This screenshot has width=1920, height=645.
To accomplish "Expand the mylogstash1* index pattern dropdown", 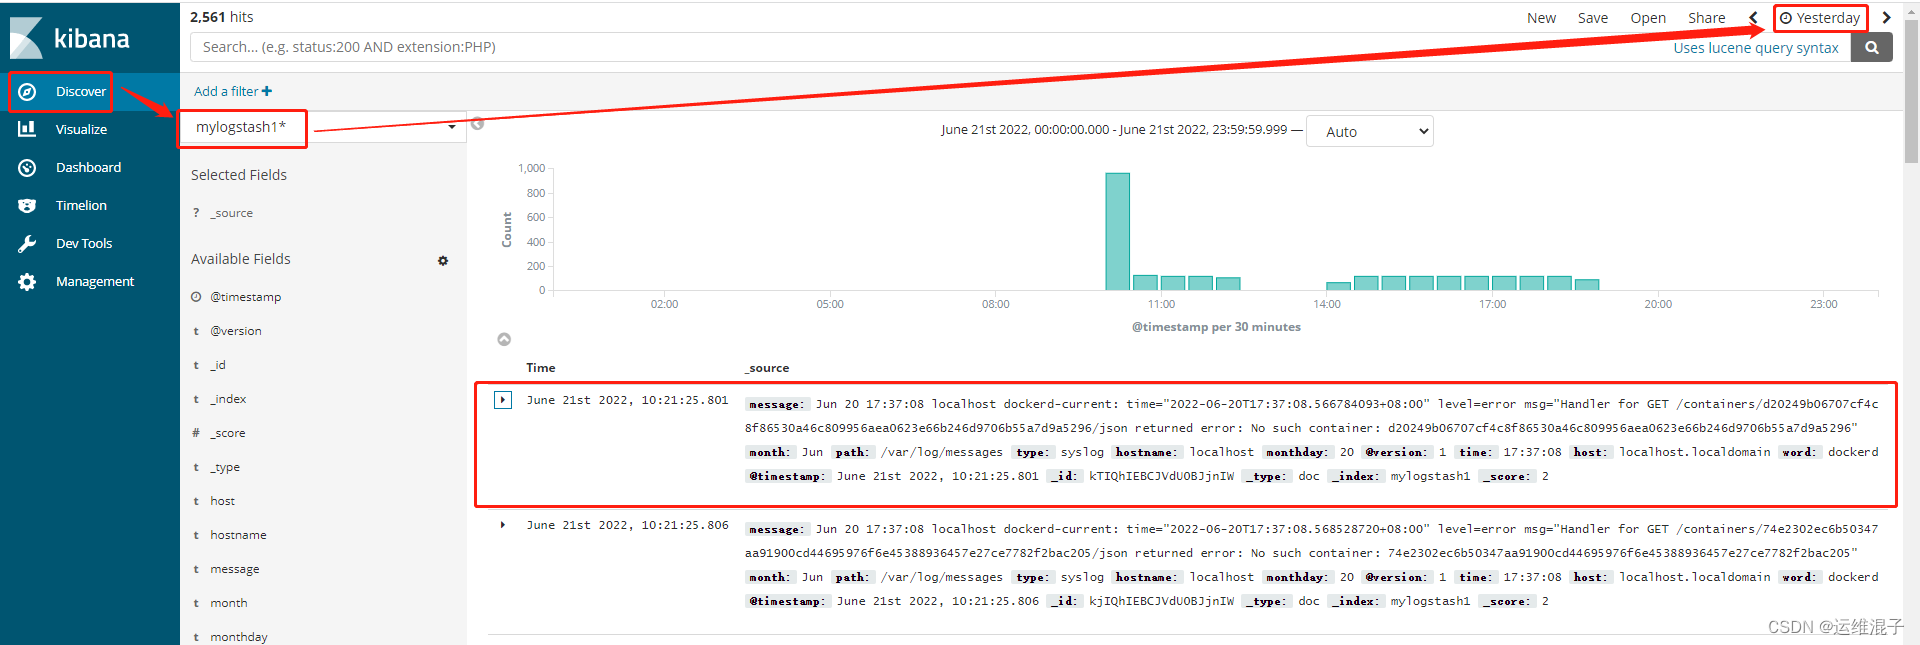I will point(452,127).
